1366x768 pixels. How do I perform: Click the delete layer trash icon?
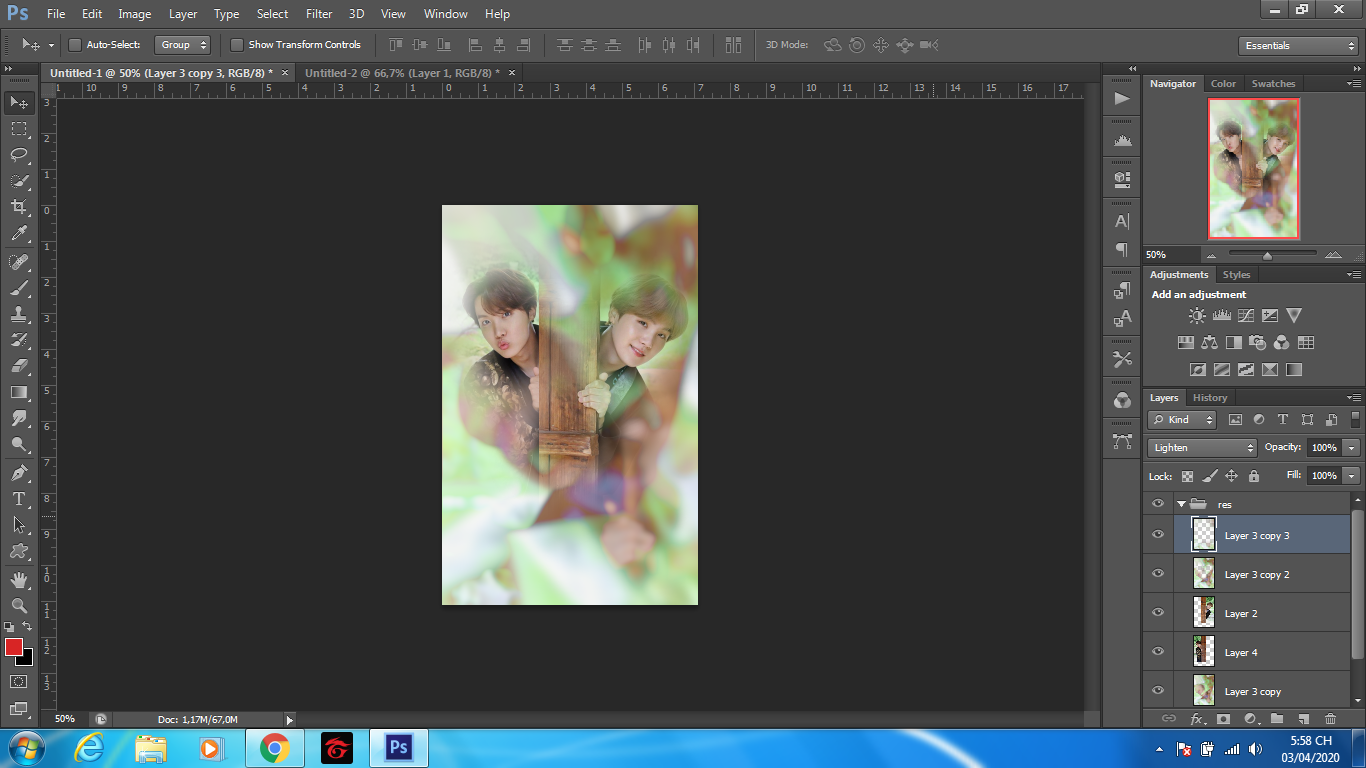pos(1330,718)
